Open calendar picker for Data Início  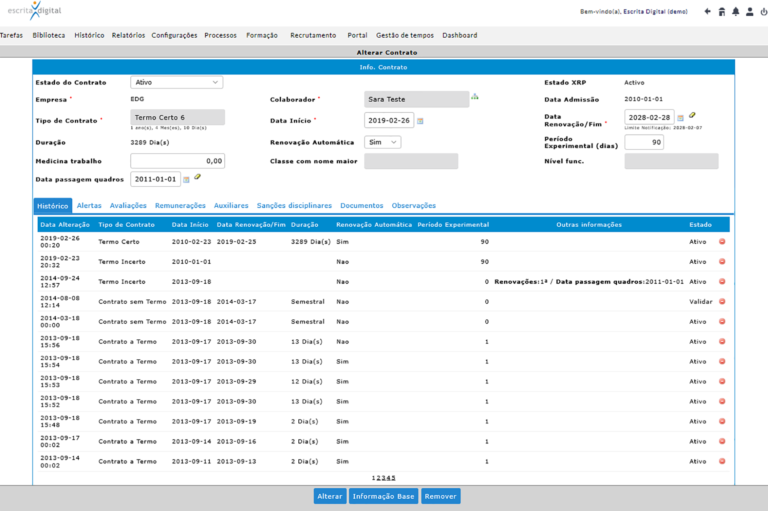click(420, 121)
